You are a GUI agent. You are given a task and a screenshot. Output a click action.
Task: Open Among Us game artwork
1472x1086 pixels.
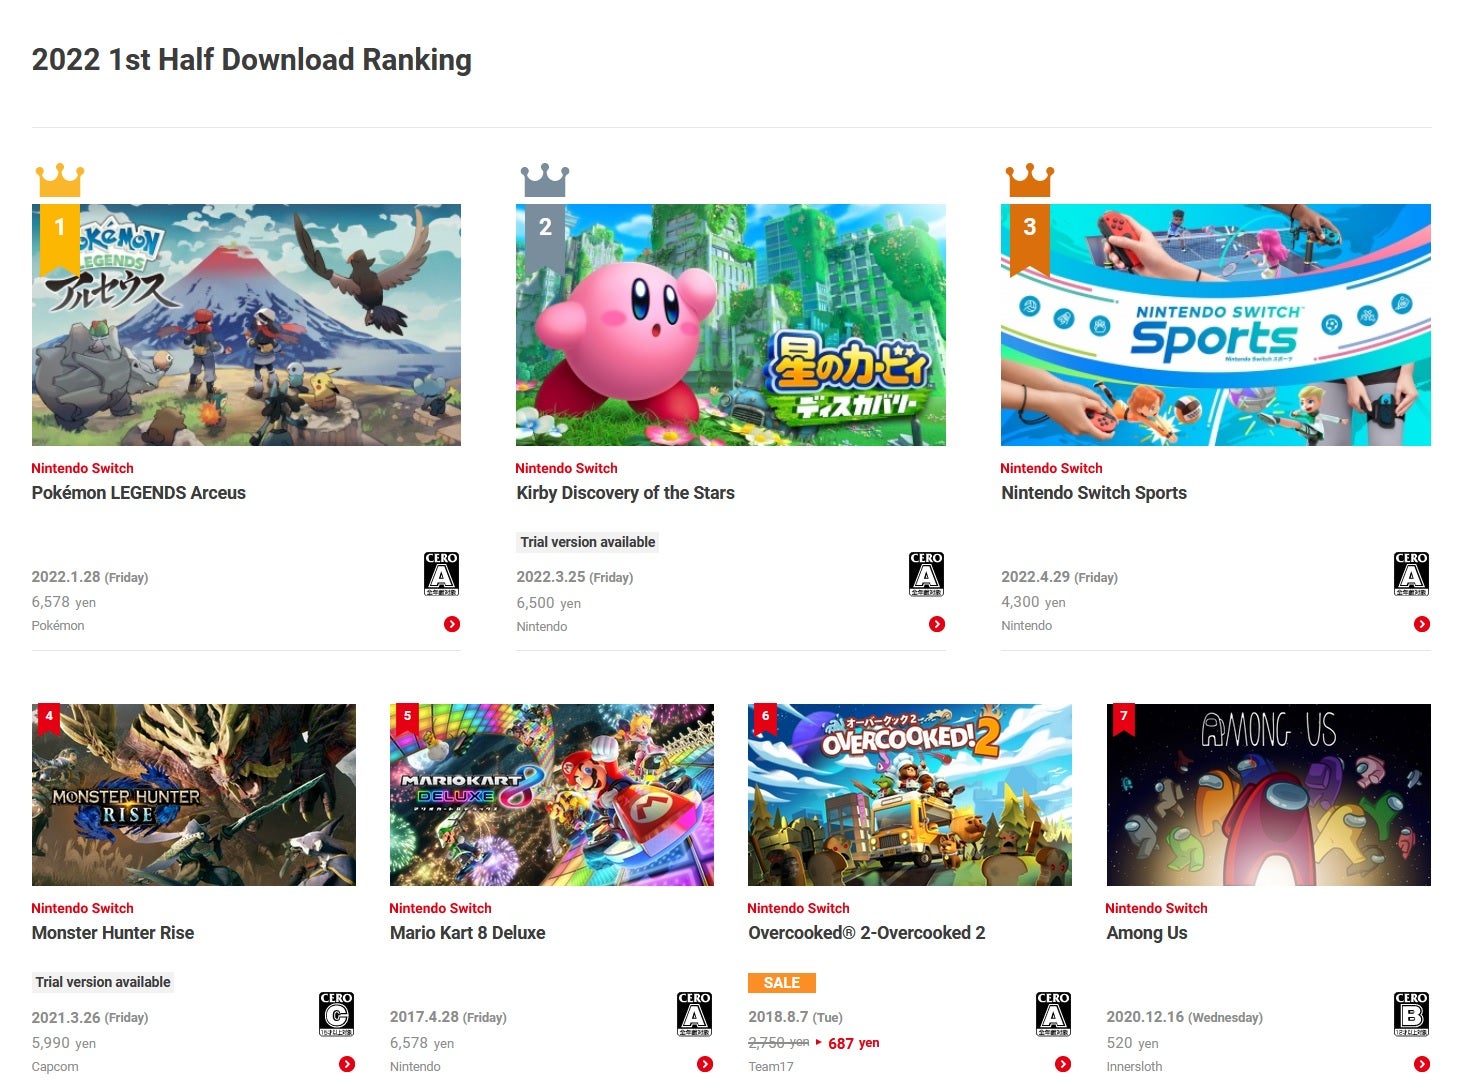point(1269,795)
